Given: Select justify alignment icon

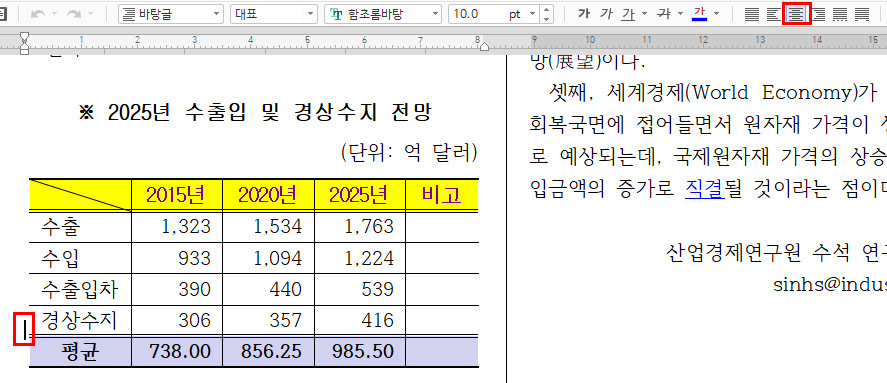Looking at the screenshot, I should click(752, 14).
